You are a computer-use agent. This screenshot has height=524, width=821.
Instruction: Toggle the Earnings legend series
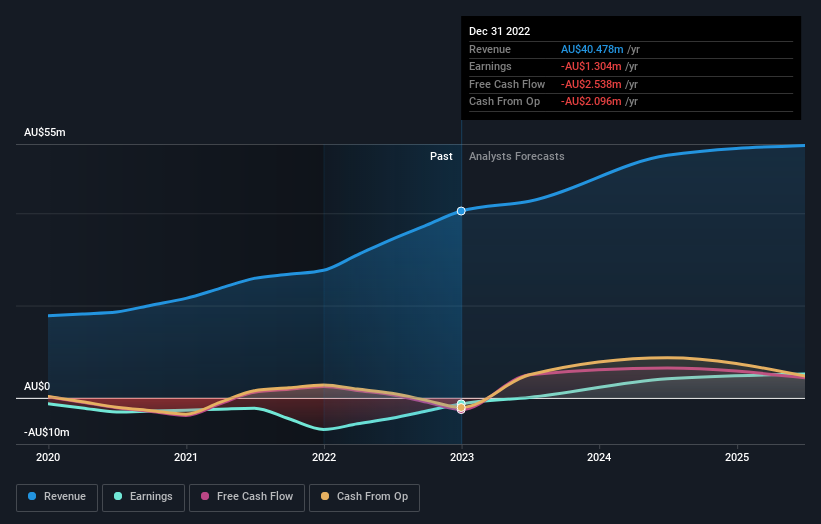pyautogui.click(x=143, y=497)
